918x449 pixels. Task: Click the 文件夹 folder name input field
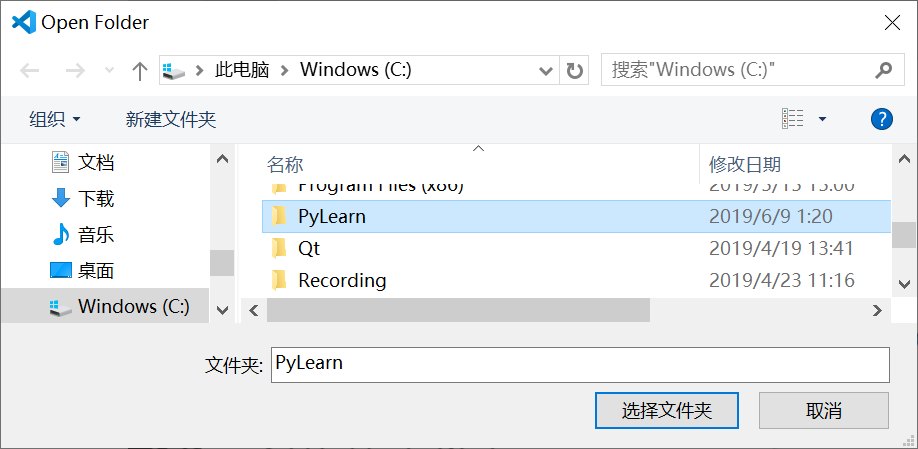pyautogui.click(x=579, y=364)
